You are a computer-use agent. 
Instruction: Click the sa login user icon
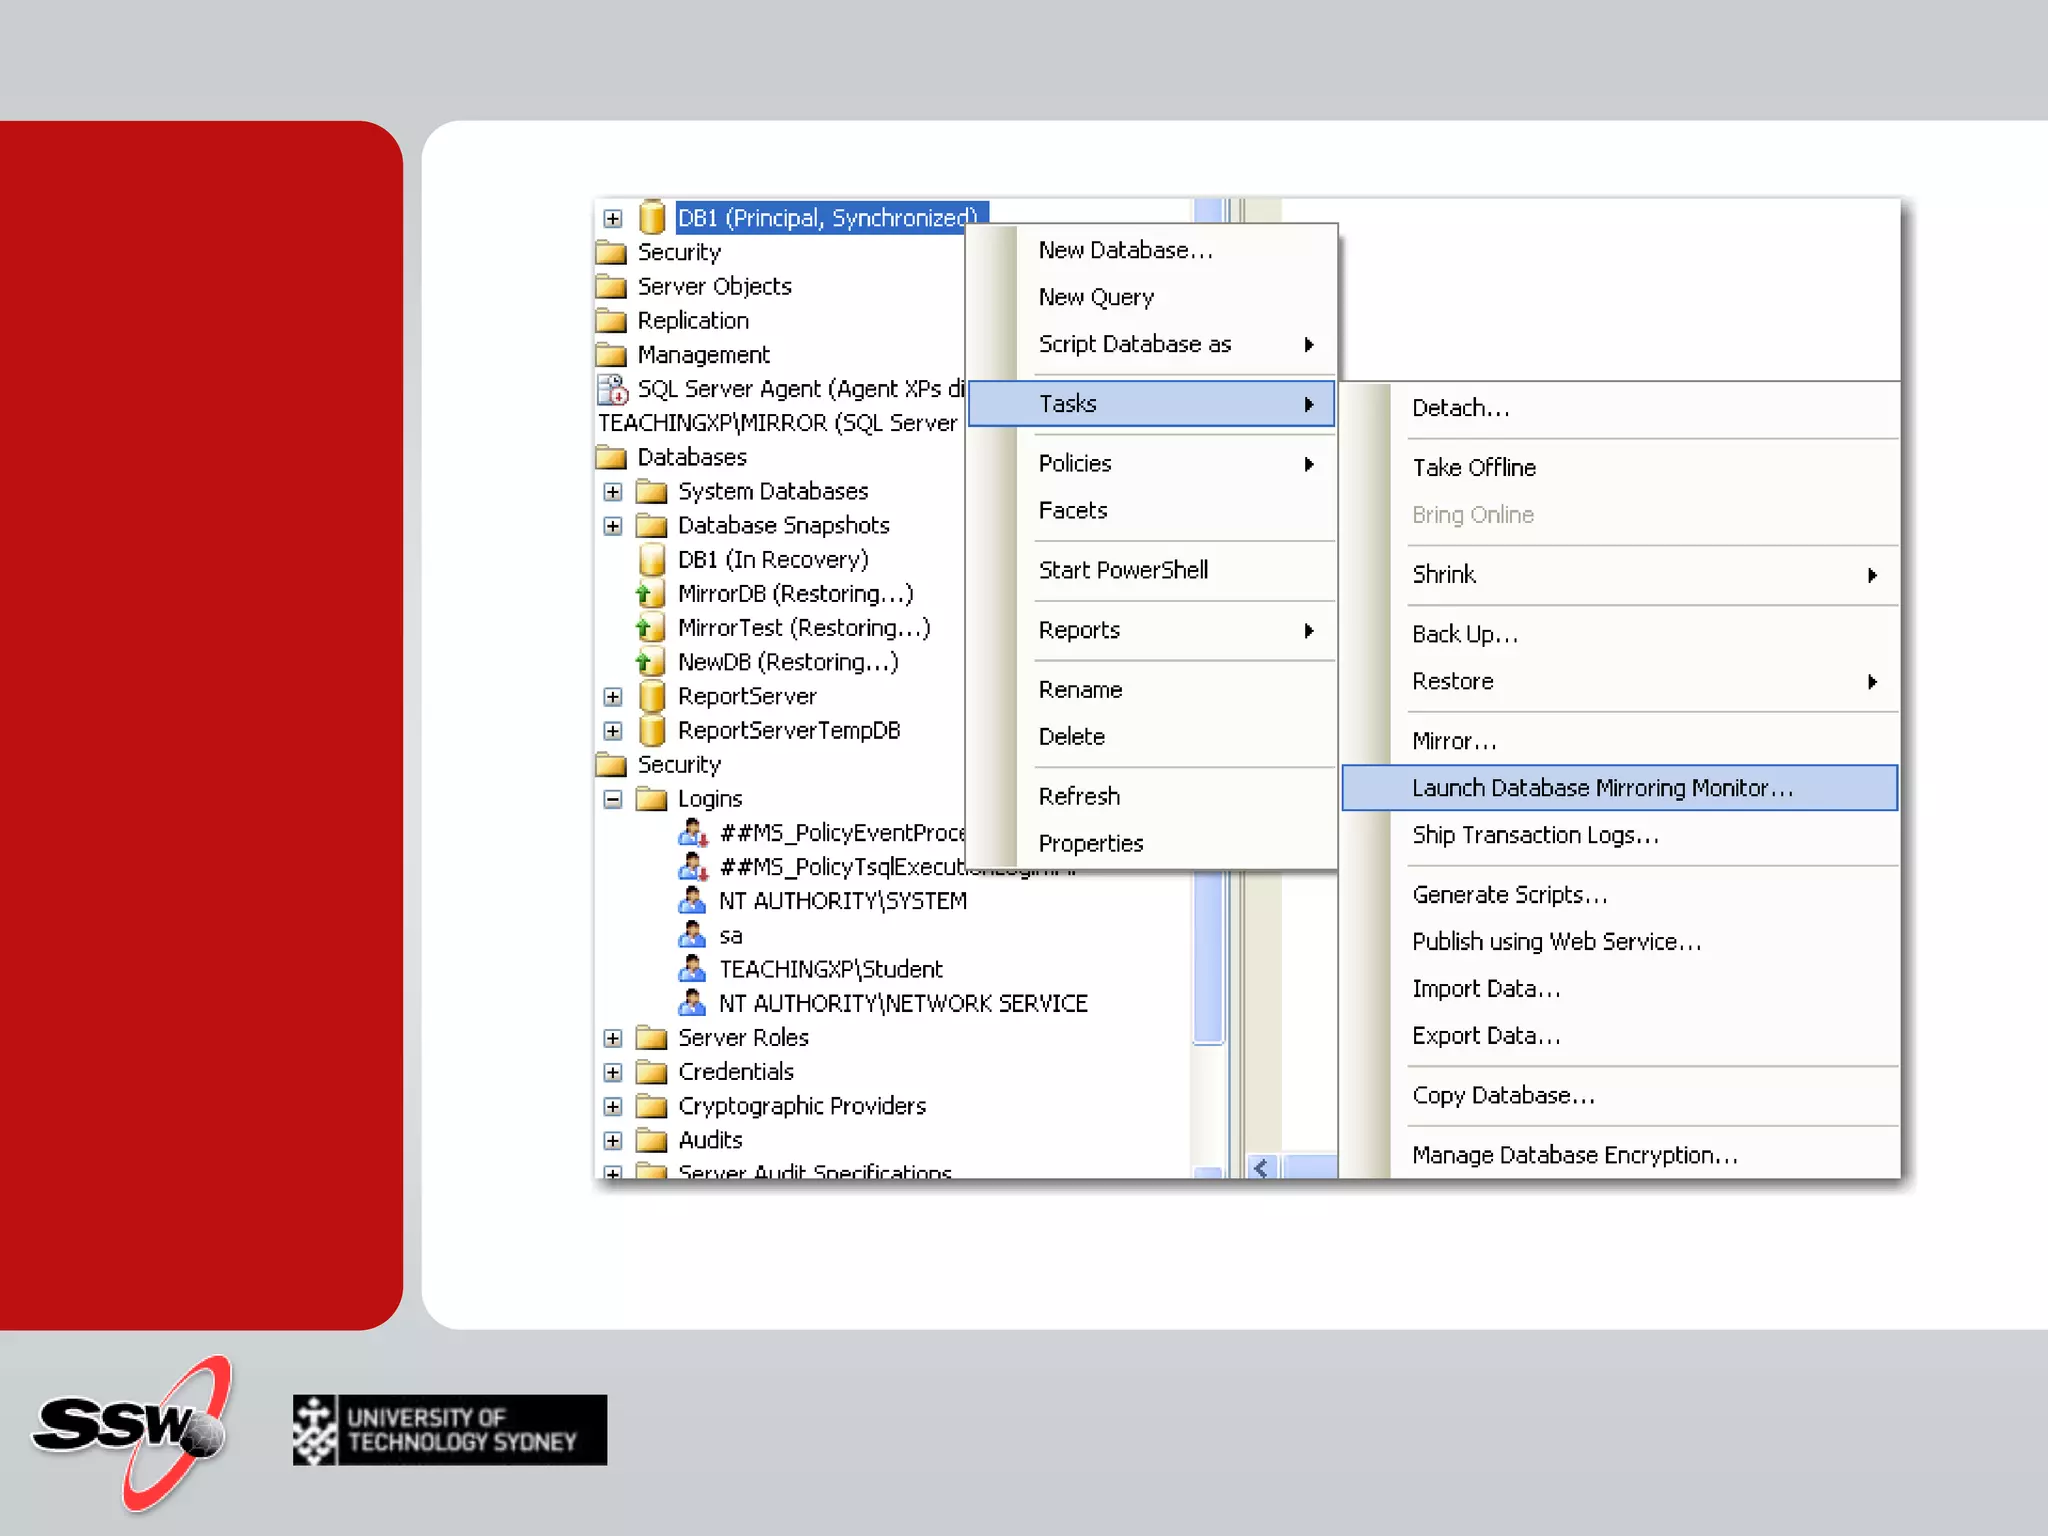[691, 935]
